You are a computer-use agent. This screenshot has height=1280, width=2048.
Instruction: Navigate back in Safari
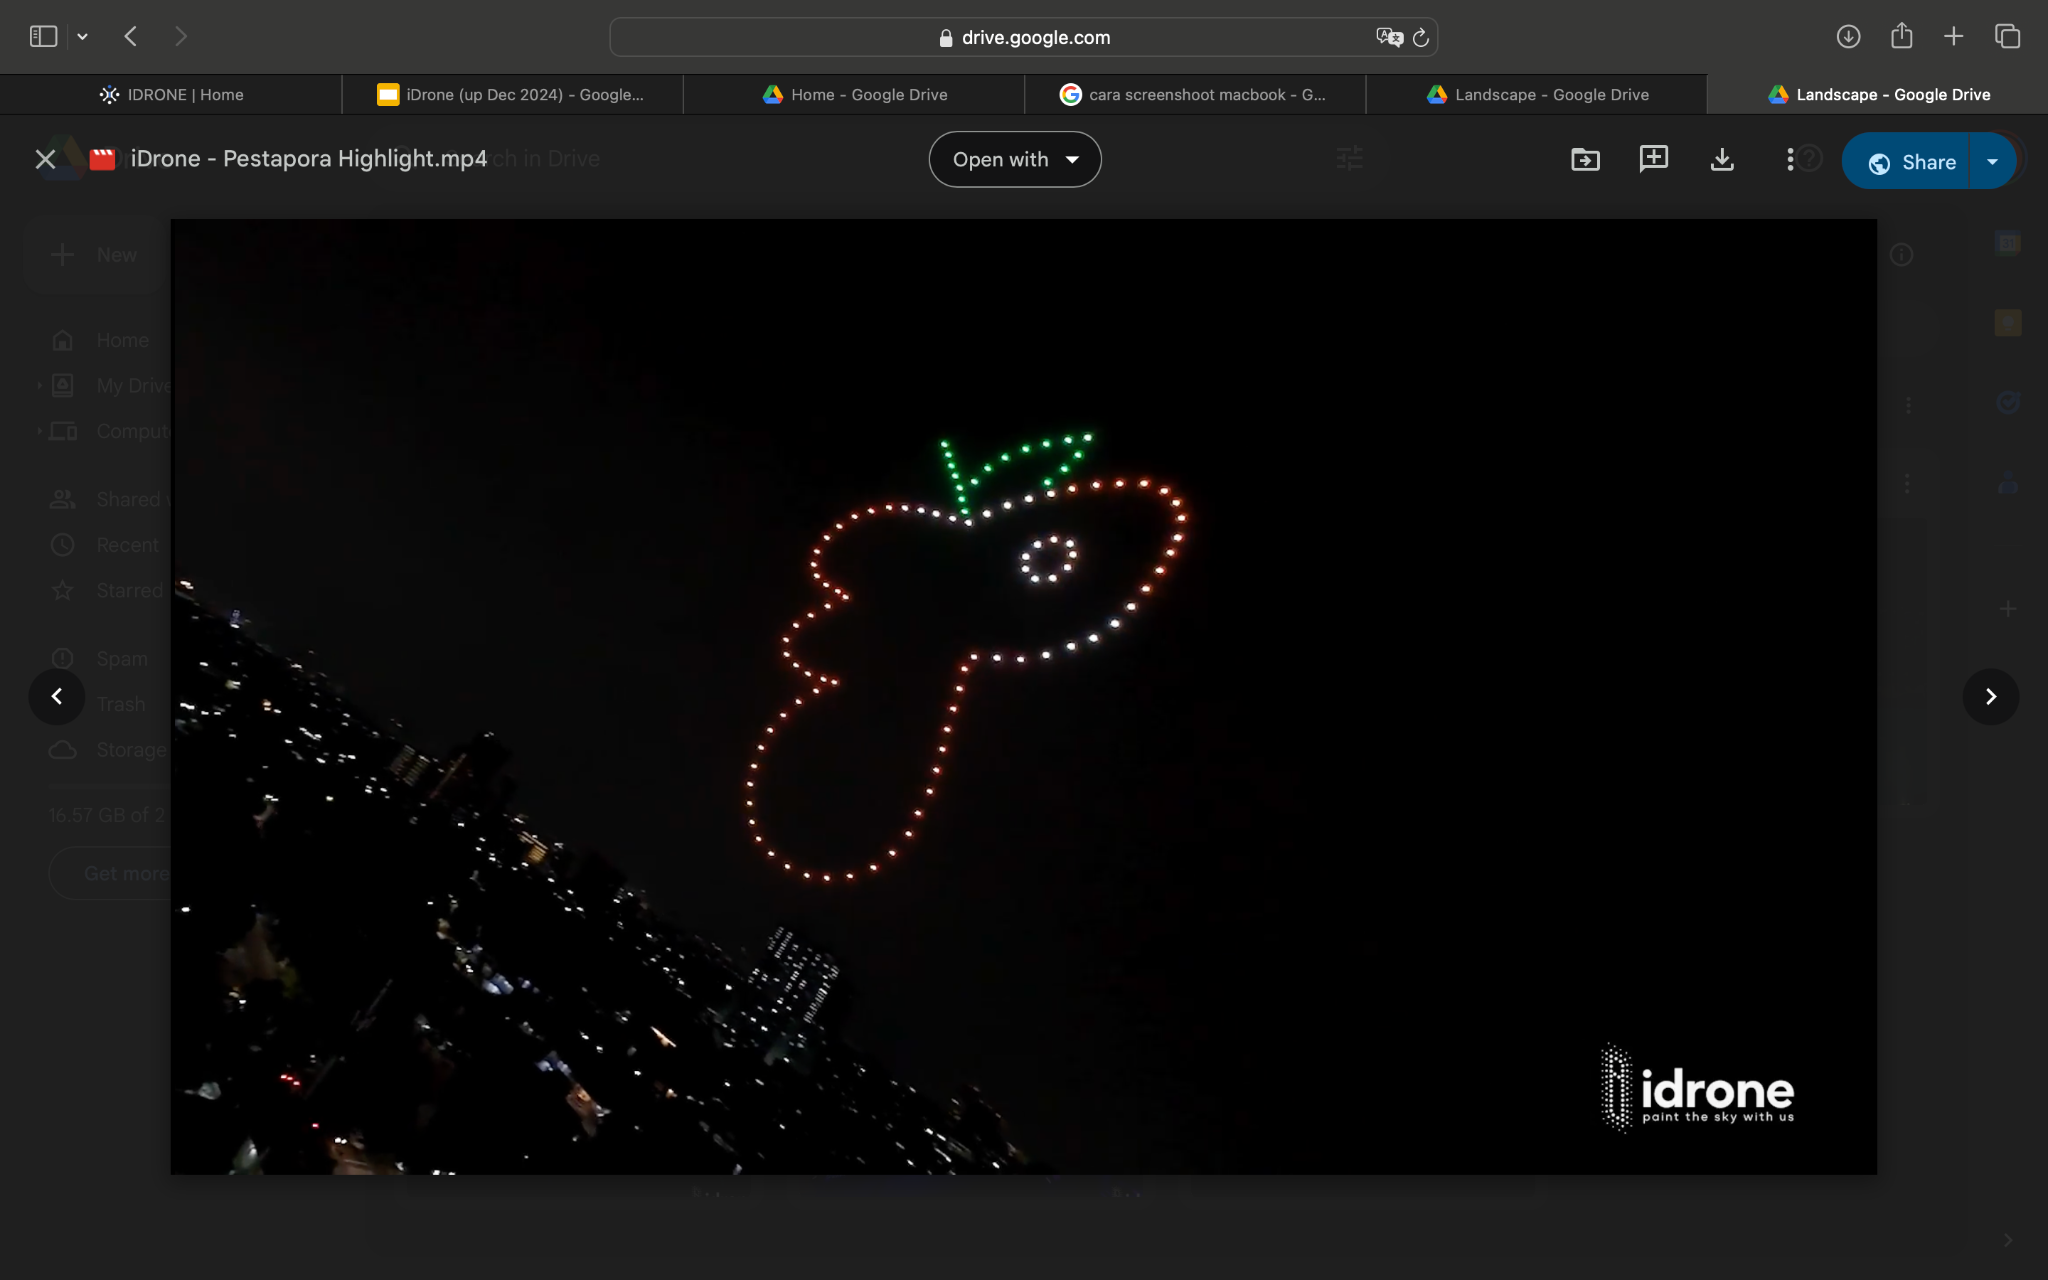tap(130, 37)
